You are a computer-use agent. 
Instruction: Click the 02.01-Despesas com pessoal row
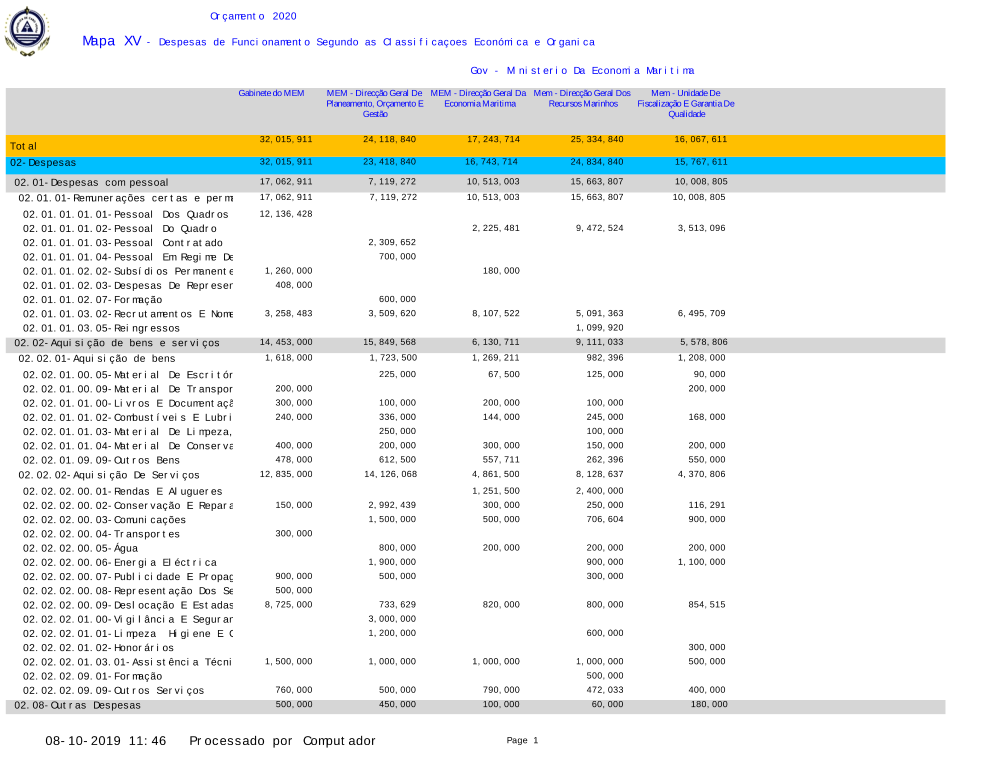[x=91, y=183]
